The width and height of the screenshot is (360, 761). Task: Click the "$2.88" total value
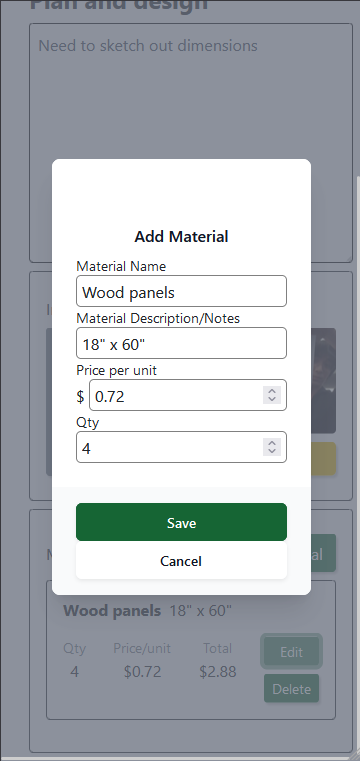coord(217,672)
